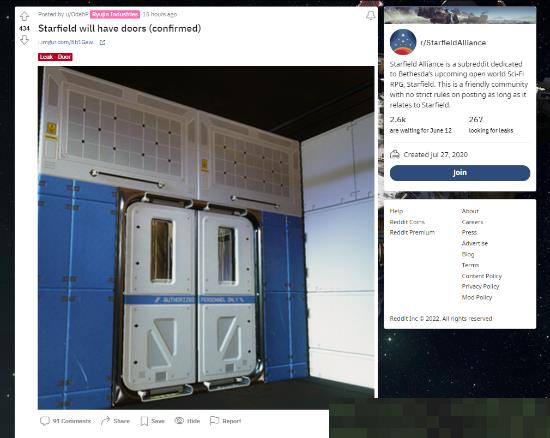Screen dimensions: 550x438
Task: Click the pink Ryujin Industries user flair
Action: [x=115, y=14]
